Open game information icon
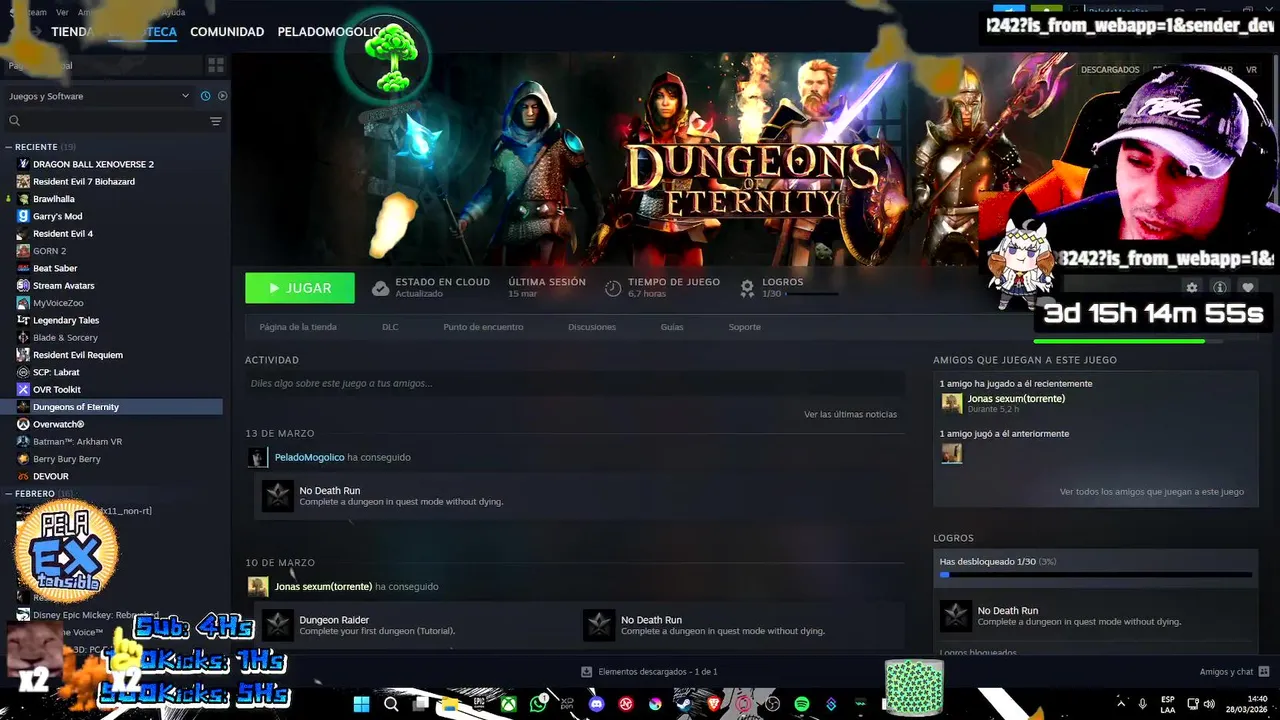Viewport: 1280px width, 720px height. pyautogui.click(x=1219, y=288)
